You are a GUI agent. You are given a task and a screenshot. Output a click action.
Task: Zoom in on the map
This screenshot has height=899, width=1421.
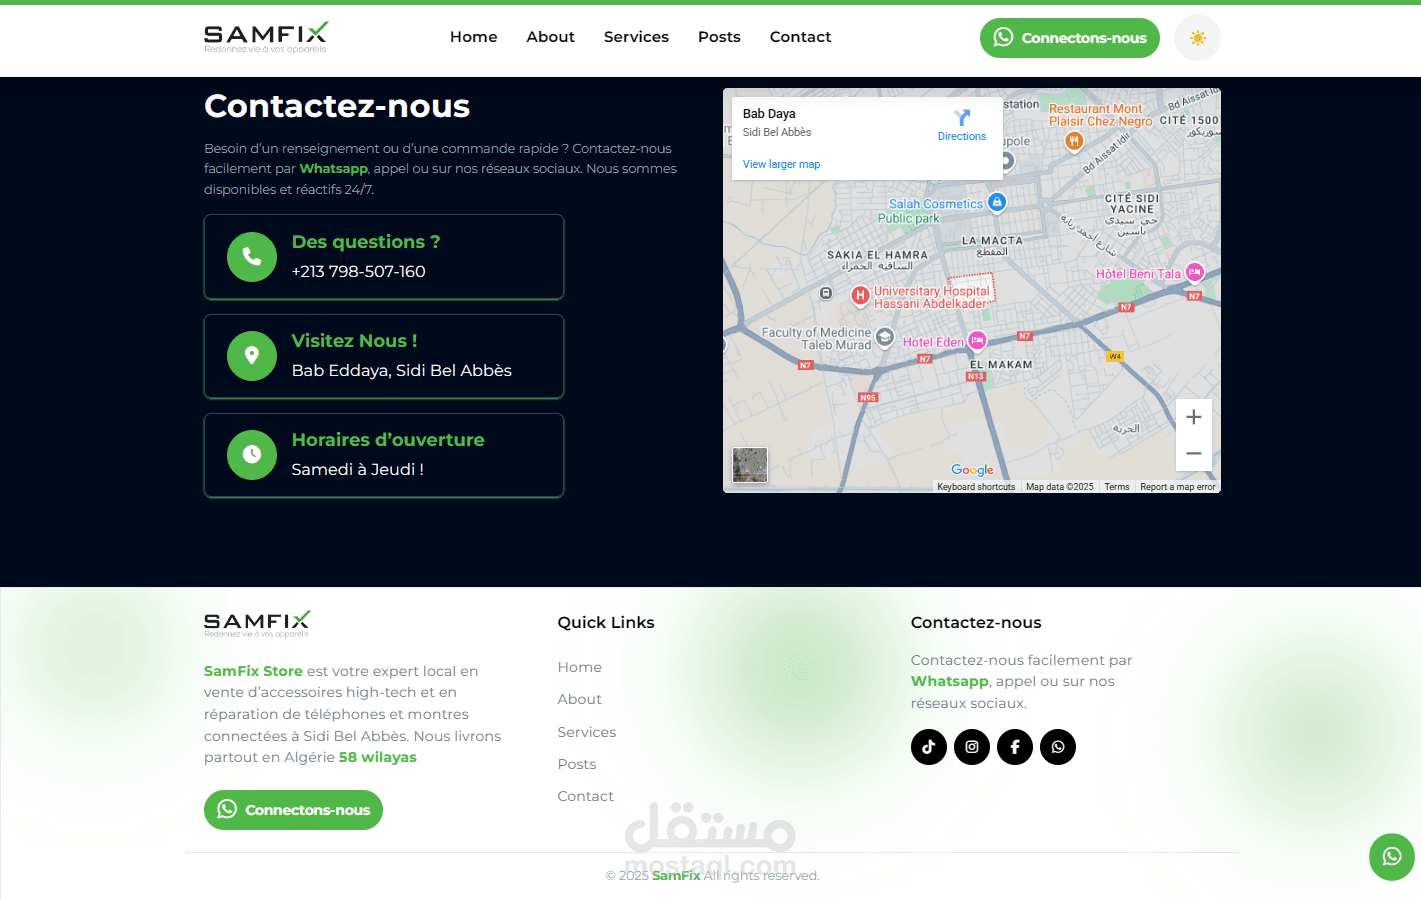1194,417
